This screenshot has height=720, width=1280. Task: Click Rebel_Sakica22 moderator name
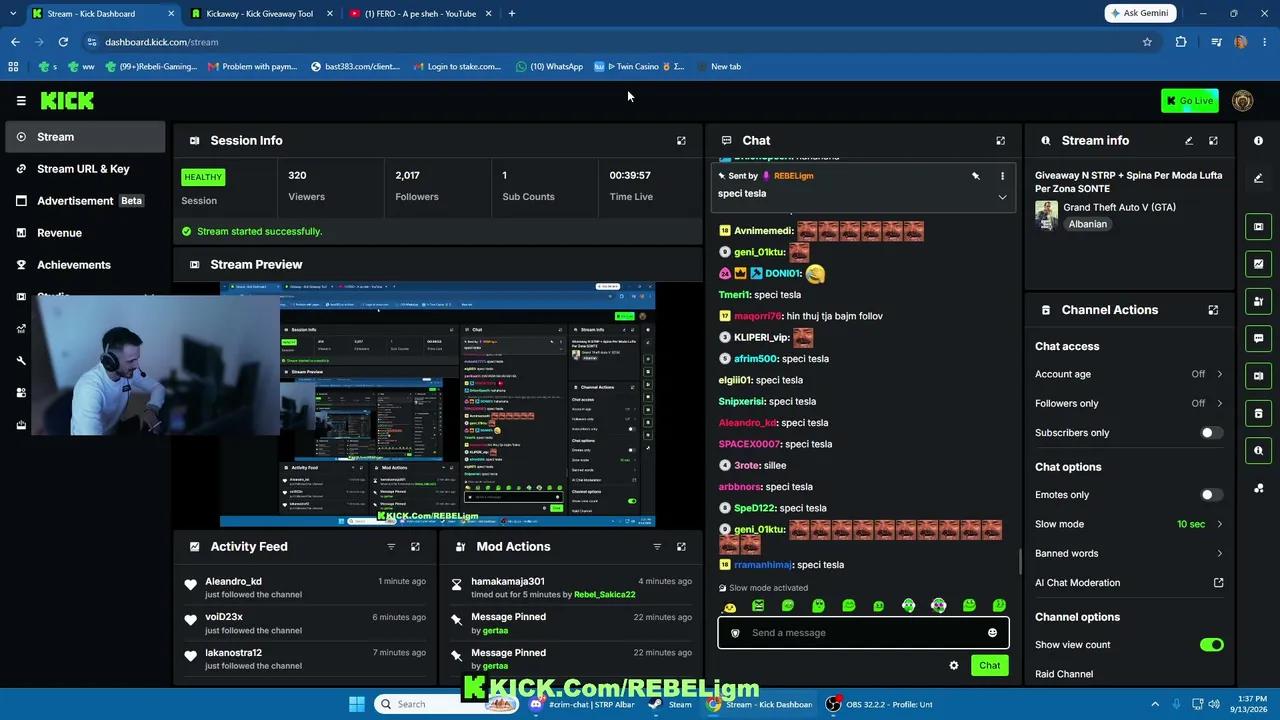click(604, 595)
